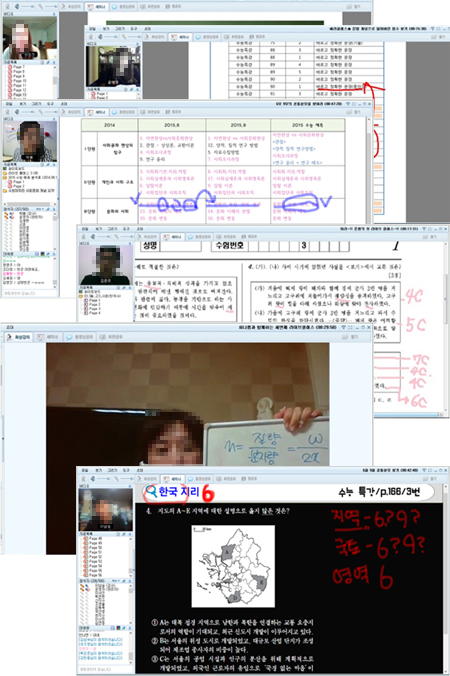
Task: Select 세미나 tab in score table window
Action: pyautogui.click(x=180, y=37)
